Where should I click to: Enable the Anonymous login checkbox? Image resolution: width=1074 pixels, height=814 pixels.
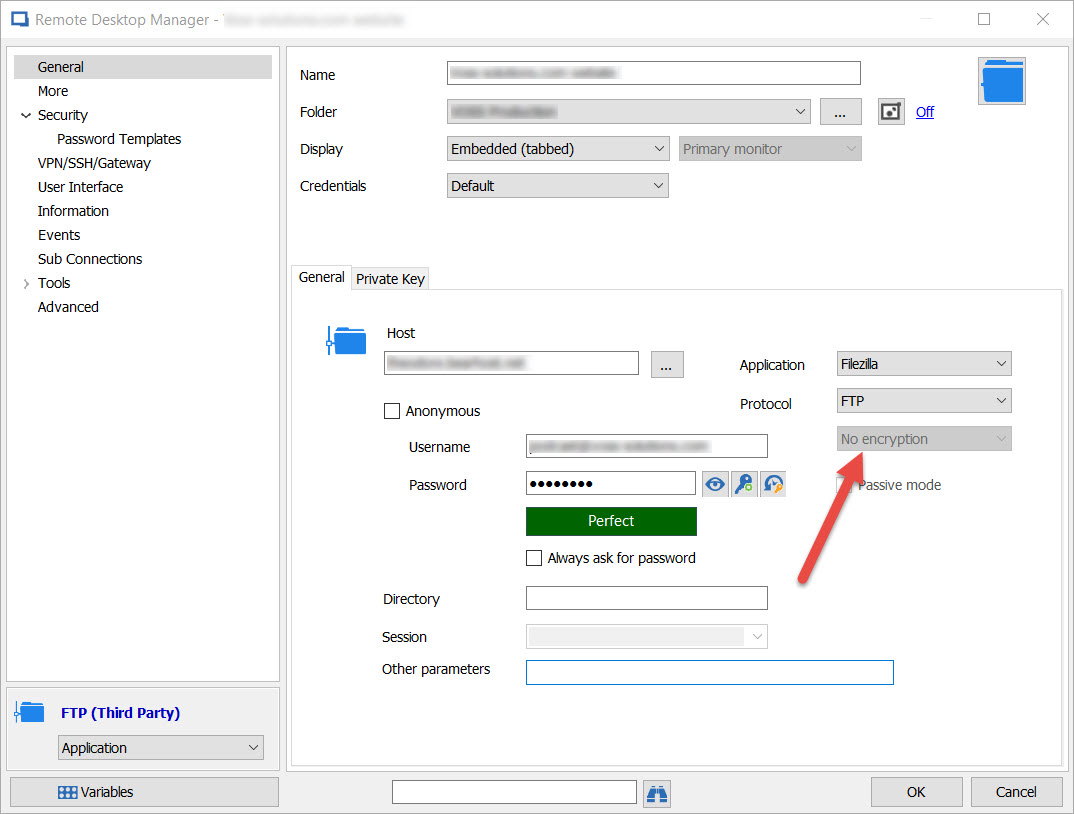coord(392,411)
